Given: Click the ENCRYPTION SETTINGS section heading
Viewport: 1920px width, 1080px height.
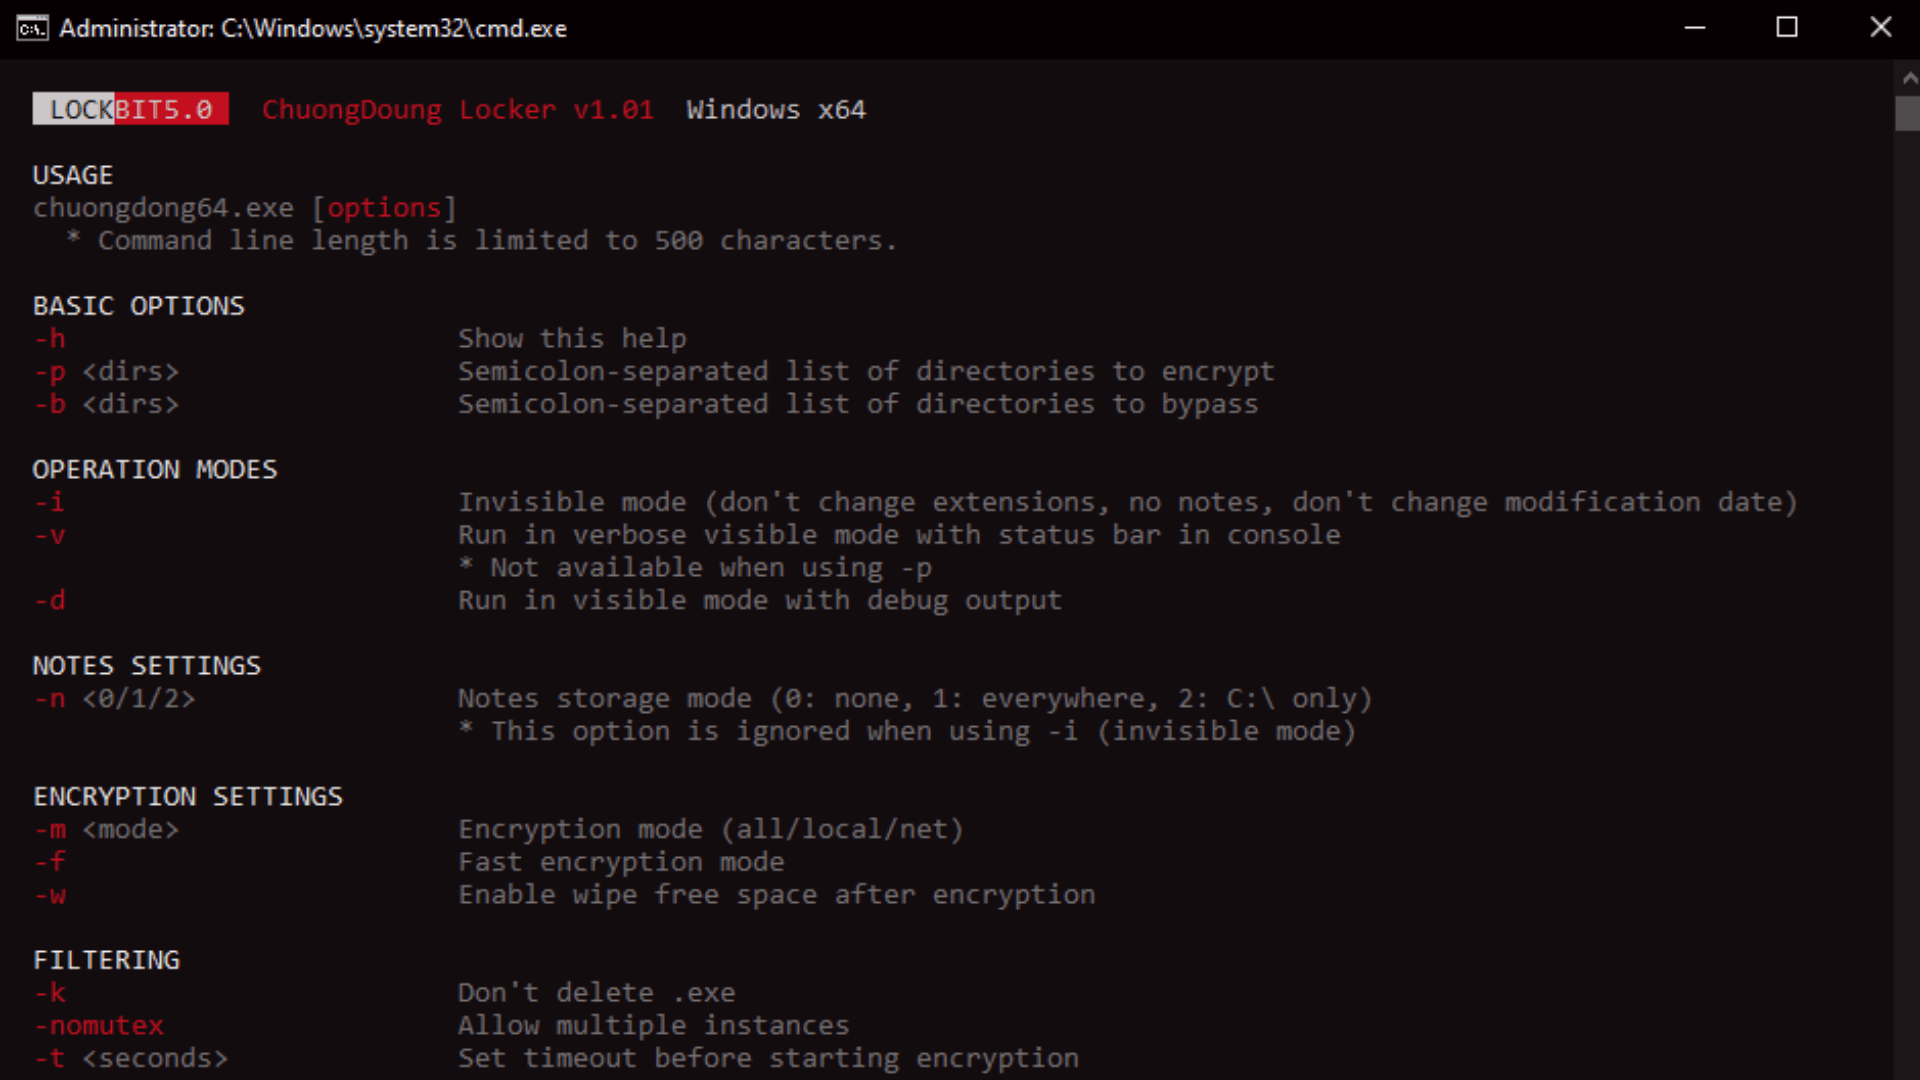Looking at the screenshot, I should point(188,796).
